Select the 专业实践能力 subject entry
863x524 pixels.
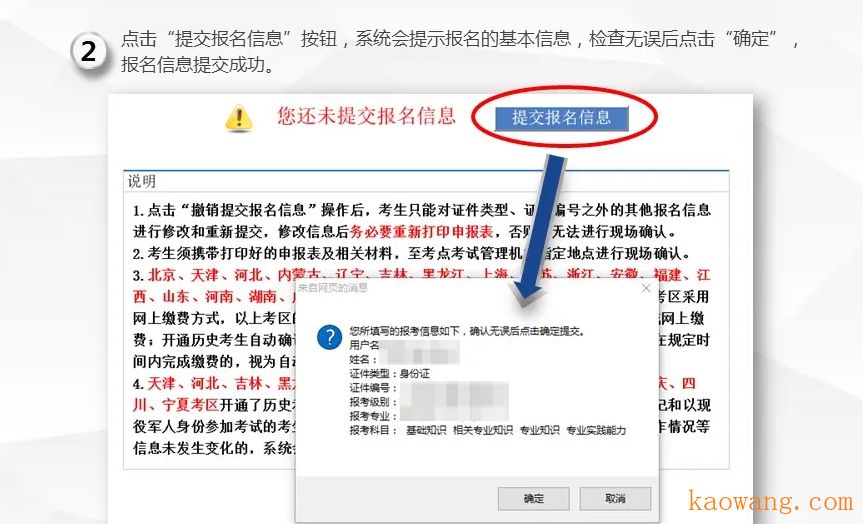click(596, 430)
